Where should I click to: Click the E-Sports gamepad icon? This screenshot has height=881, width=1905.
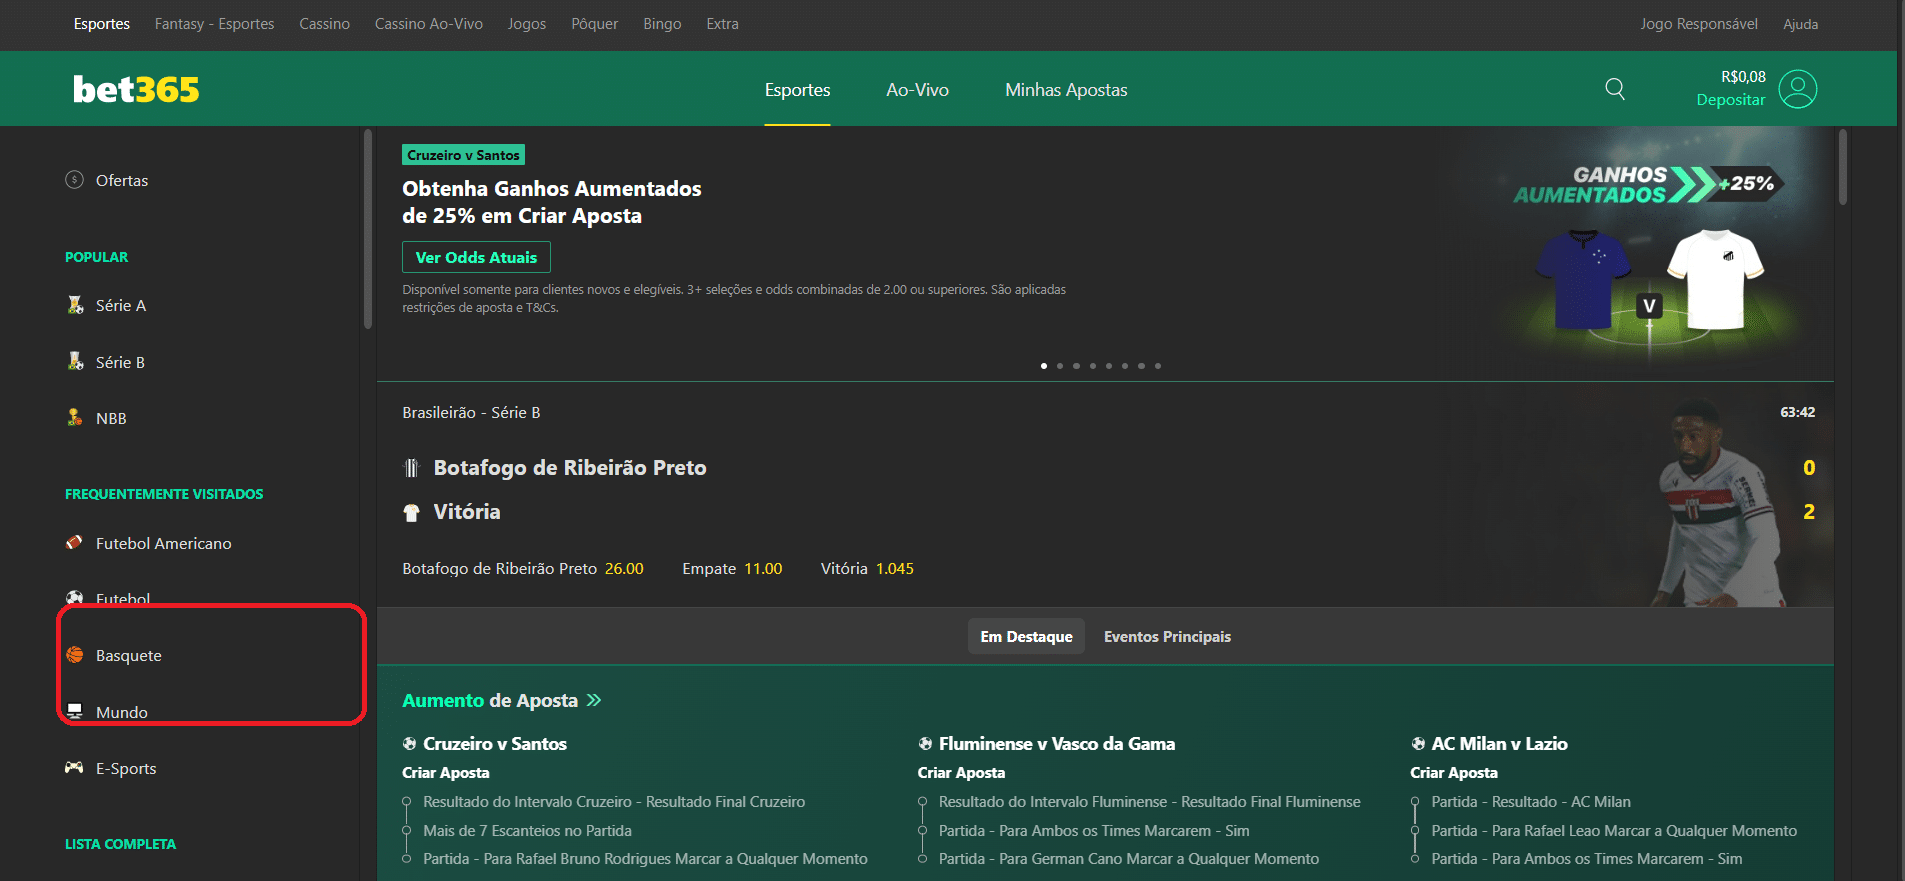[74, 768]
